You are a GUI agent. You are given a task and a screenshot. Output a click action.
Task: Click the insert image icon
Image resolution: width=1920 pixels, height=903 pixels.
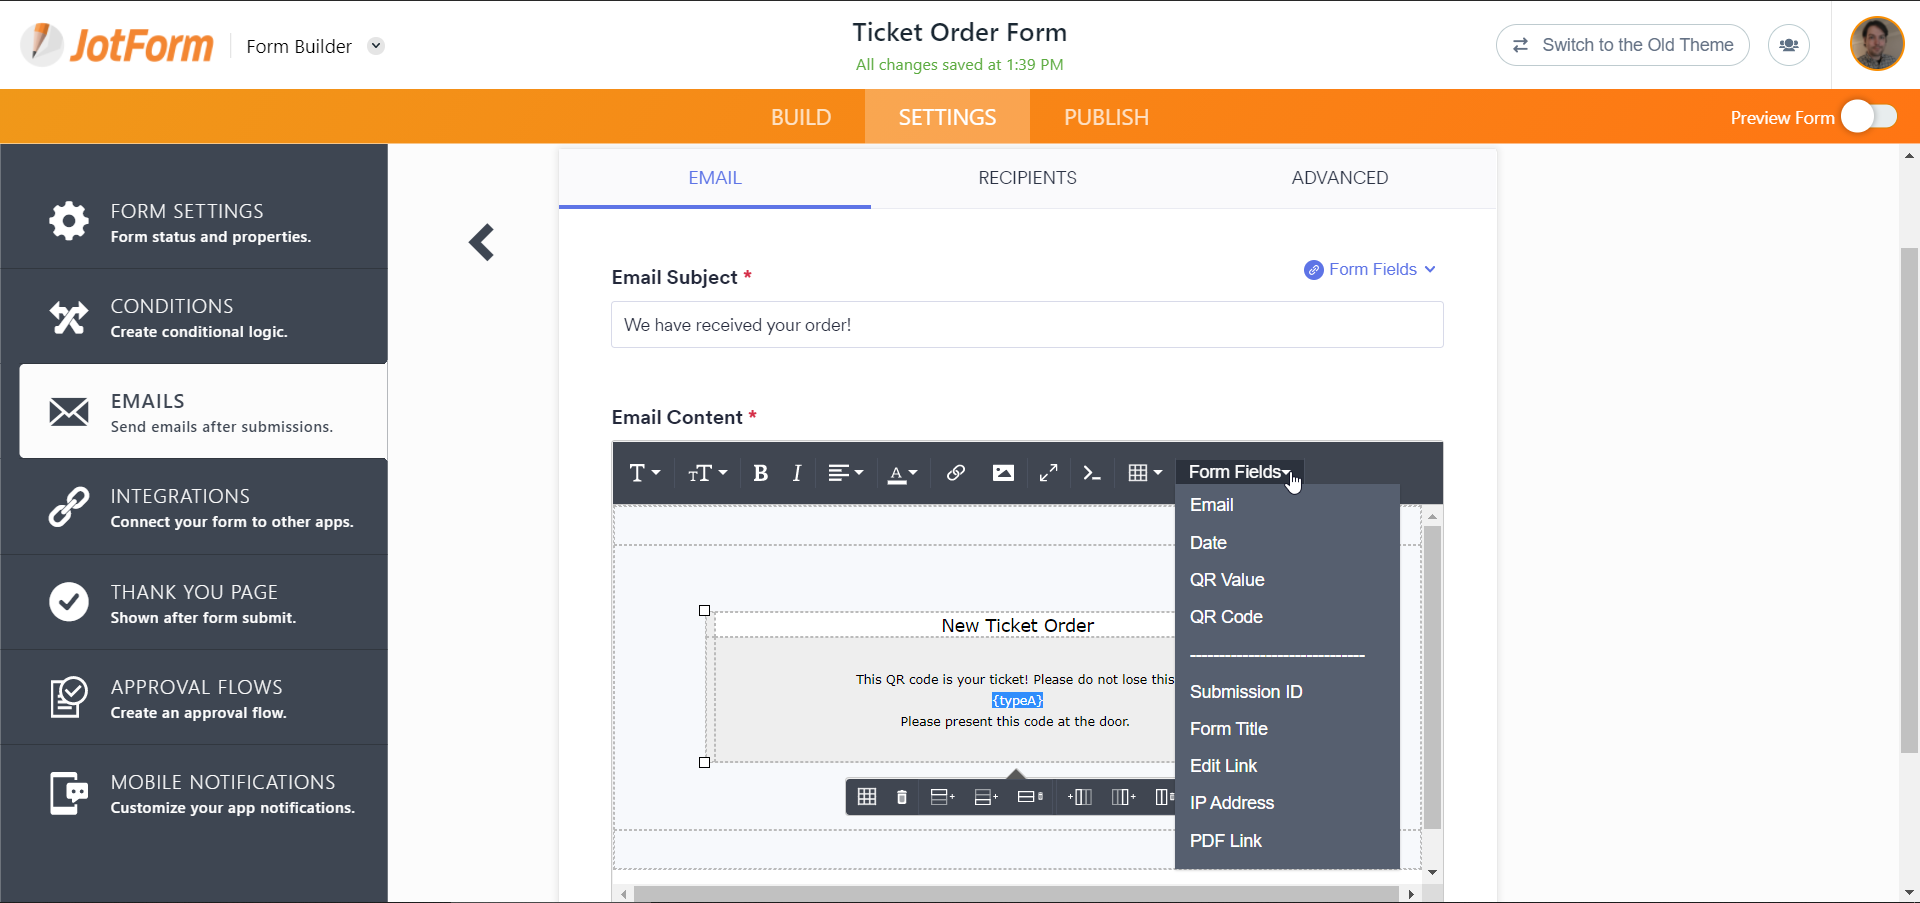1003,473
